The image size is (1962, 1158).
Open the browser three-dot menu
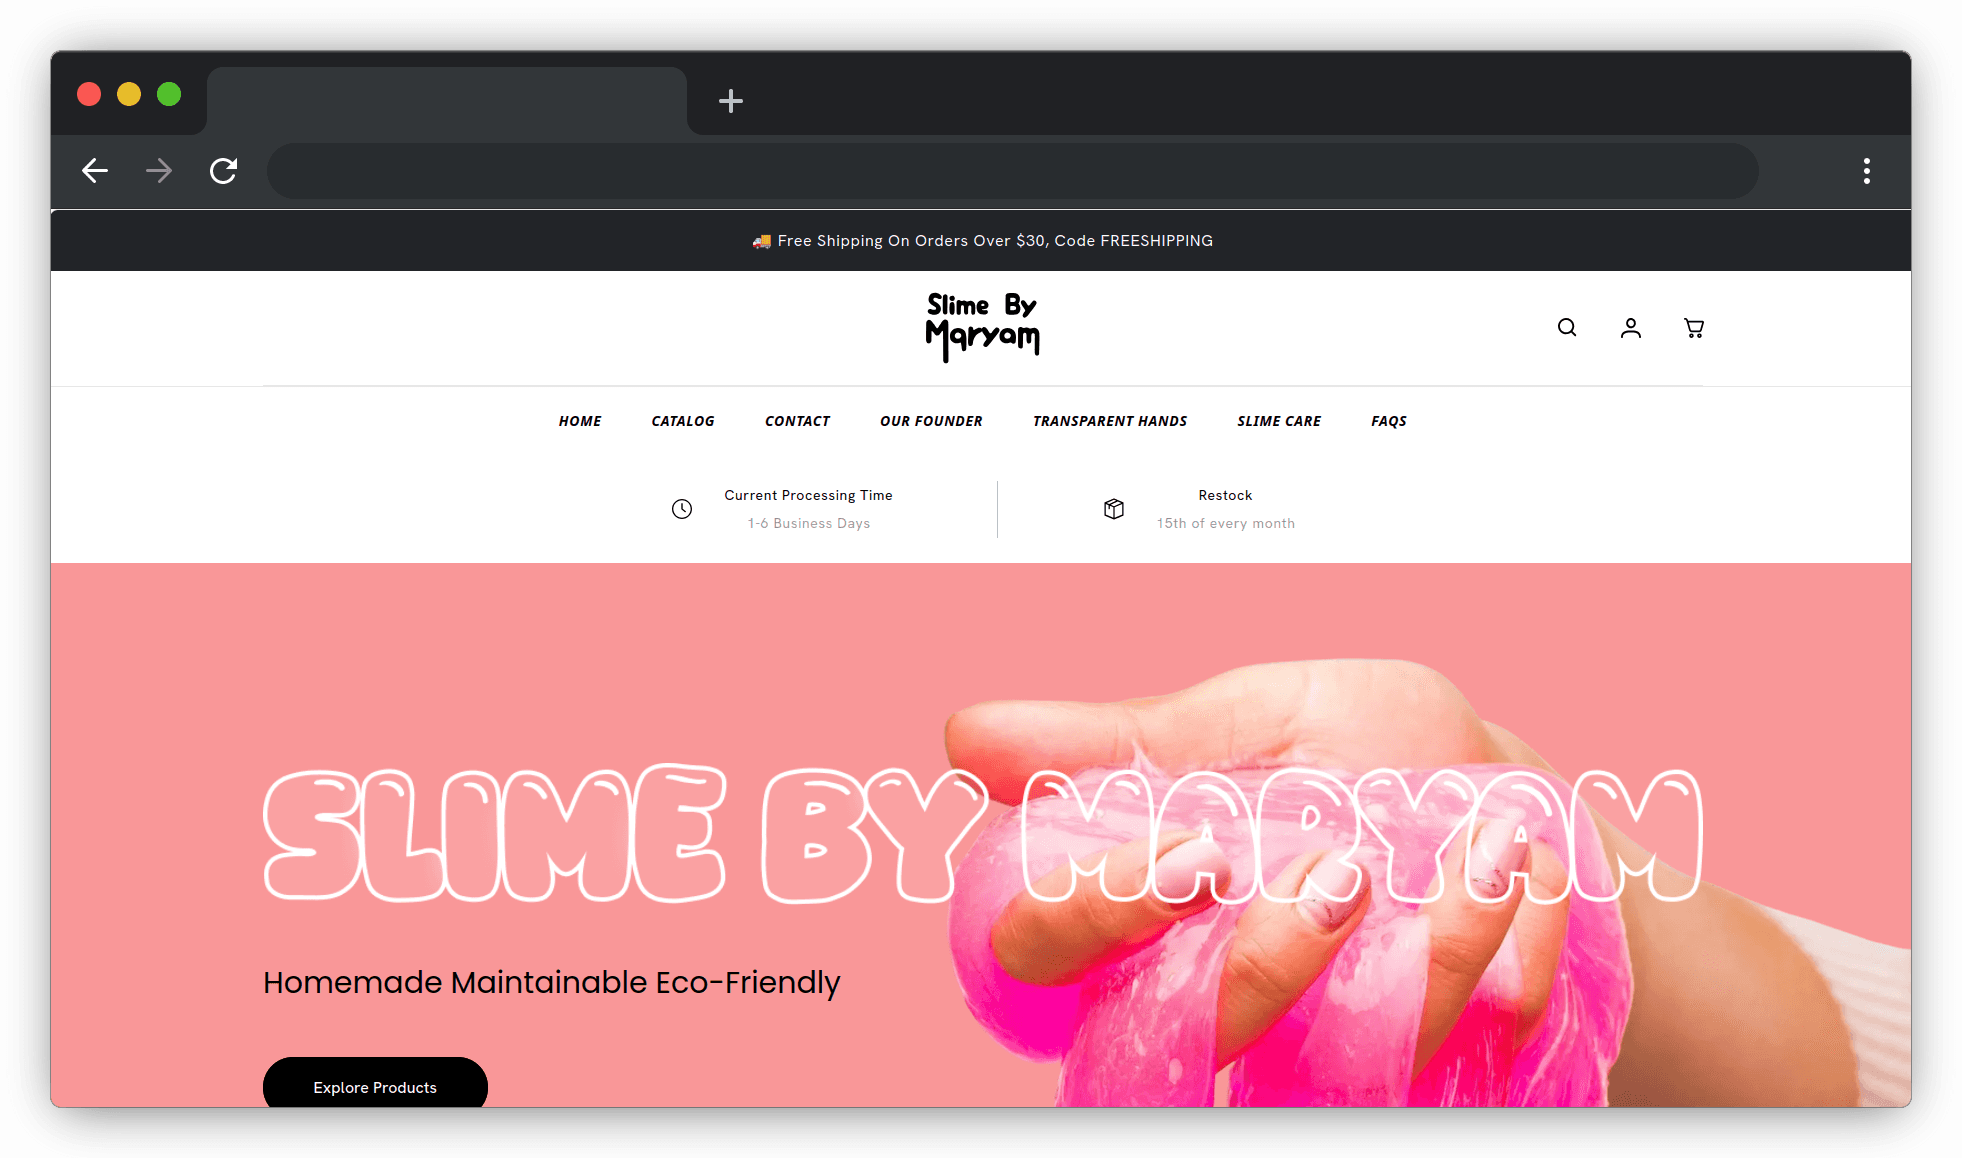[x=1866, y=171]
